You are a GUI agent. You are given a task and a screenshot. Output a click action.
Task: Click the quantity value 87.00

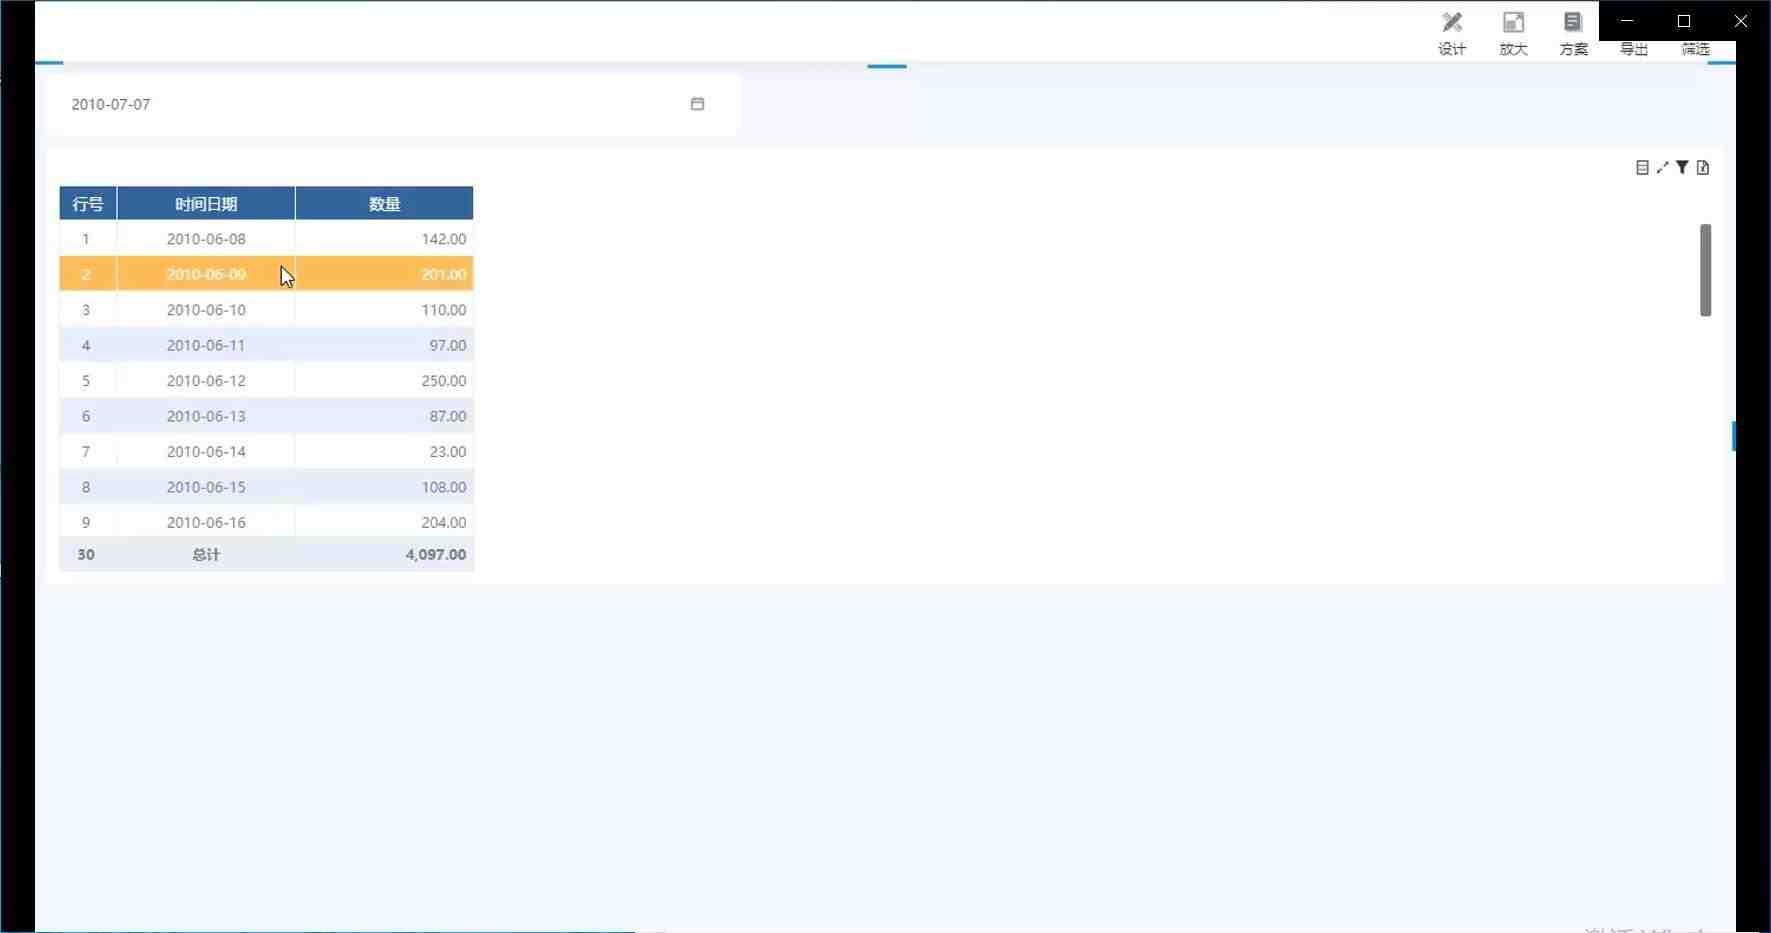click(x=447, y=416)
